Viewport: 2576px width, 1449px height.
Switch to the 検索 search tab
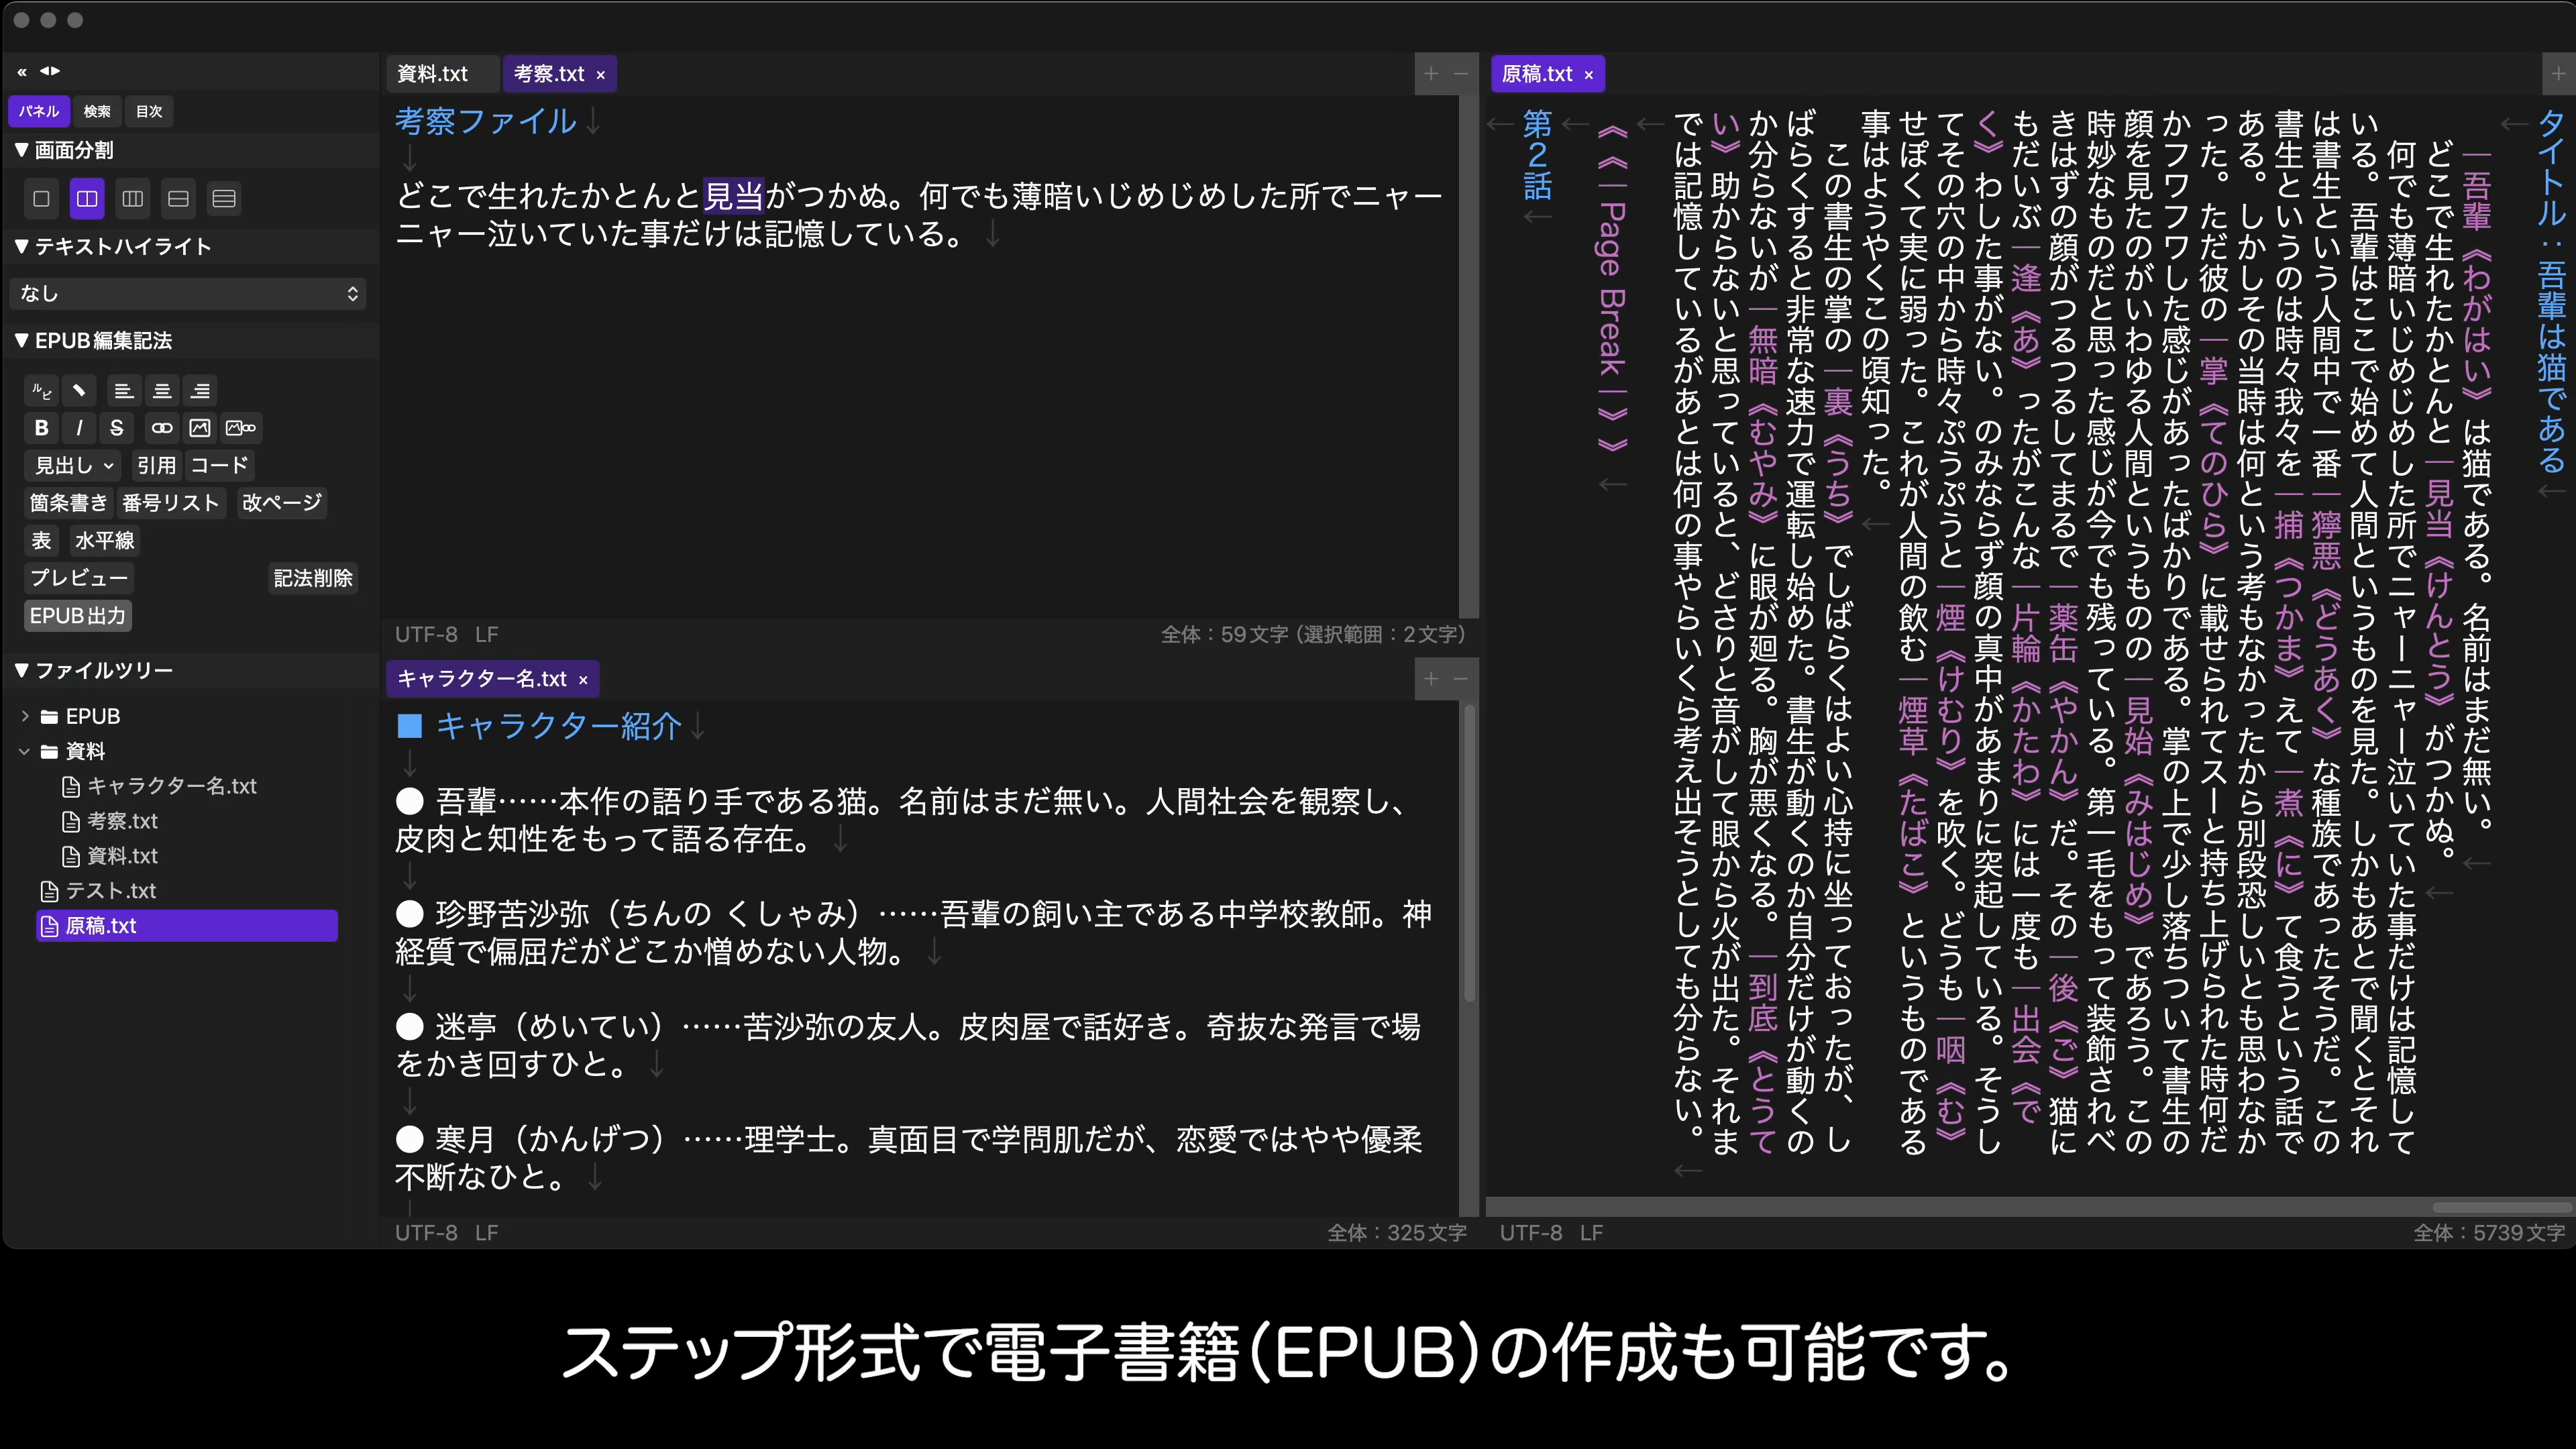coord(97,111)
